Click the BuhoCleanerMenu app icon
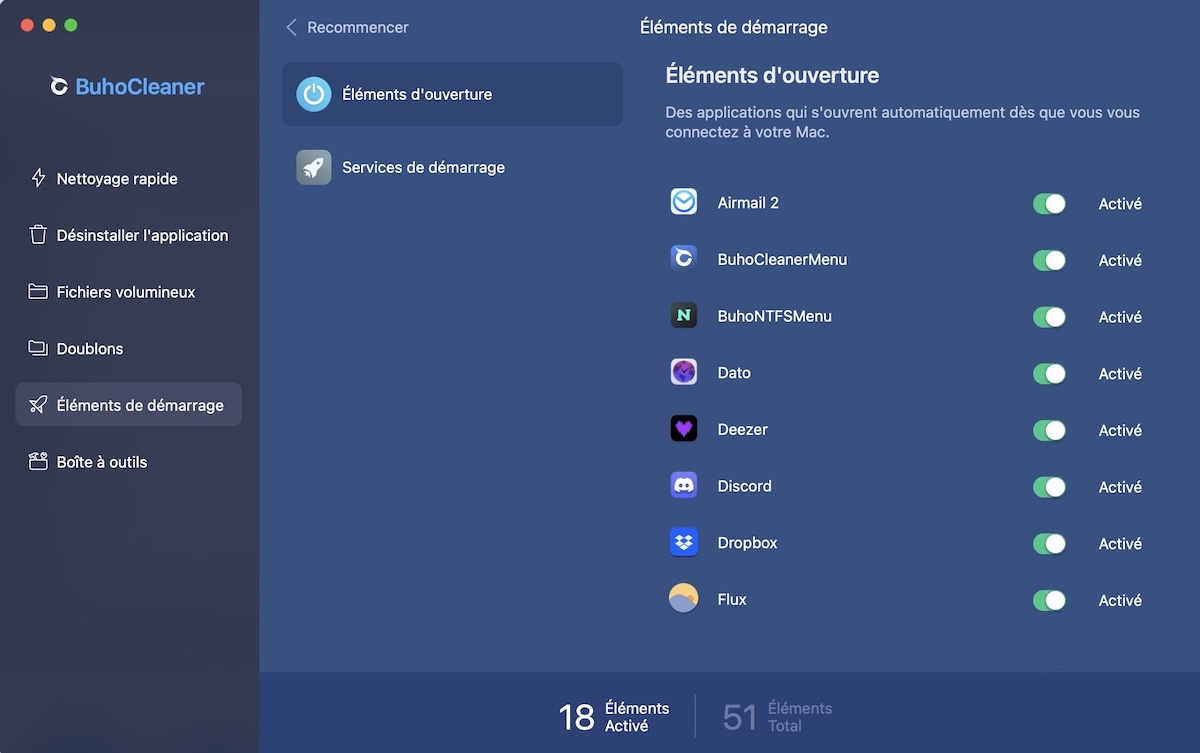Viewport: 1200px width, 753px height. pyautogui.click(x=684, y=259)
